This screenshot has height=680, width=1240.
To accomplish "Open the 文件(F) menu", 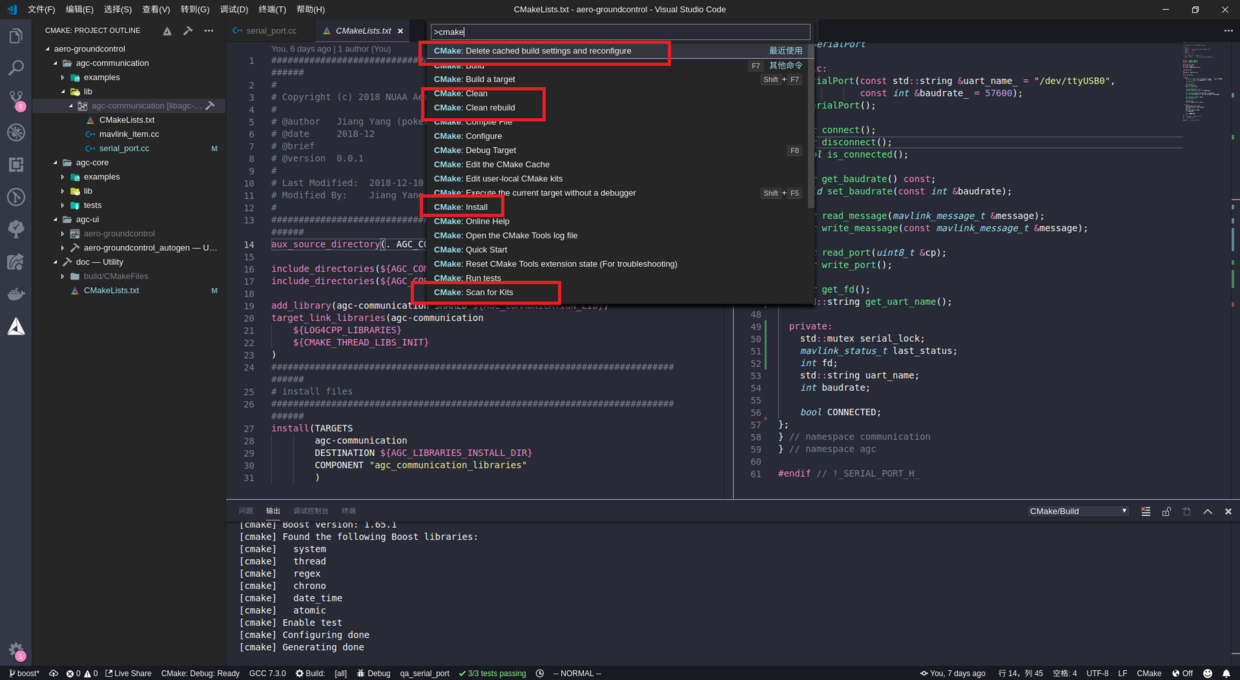I will pyautogui.click(x=41, y=9).
